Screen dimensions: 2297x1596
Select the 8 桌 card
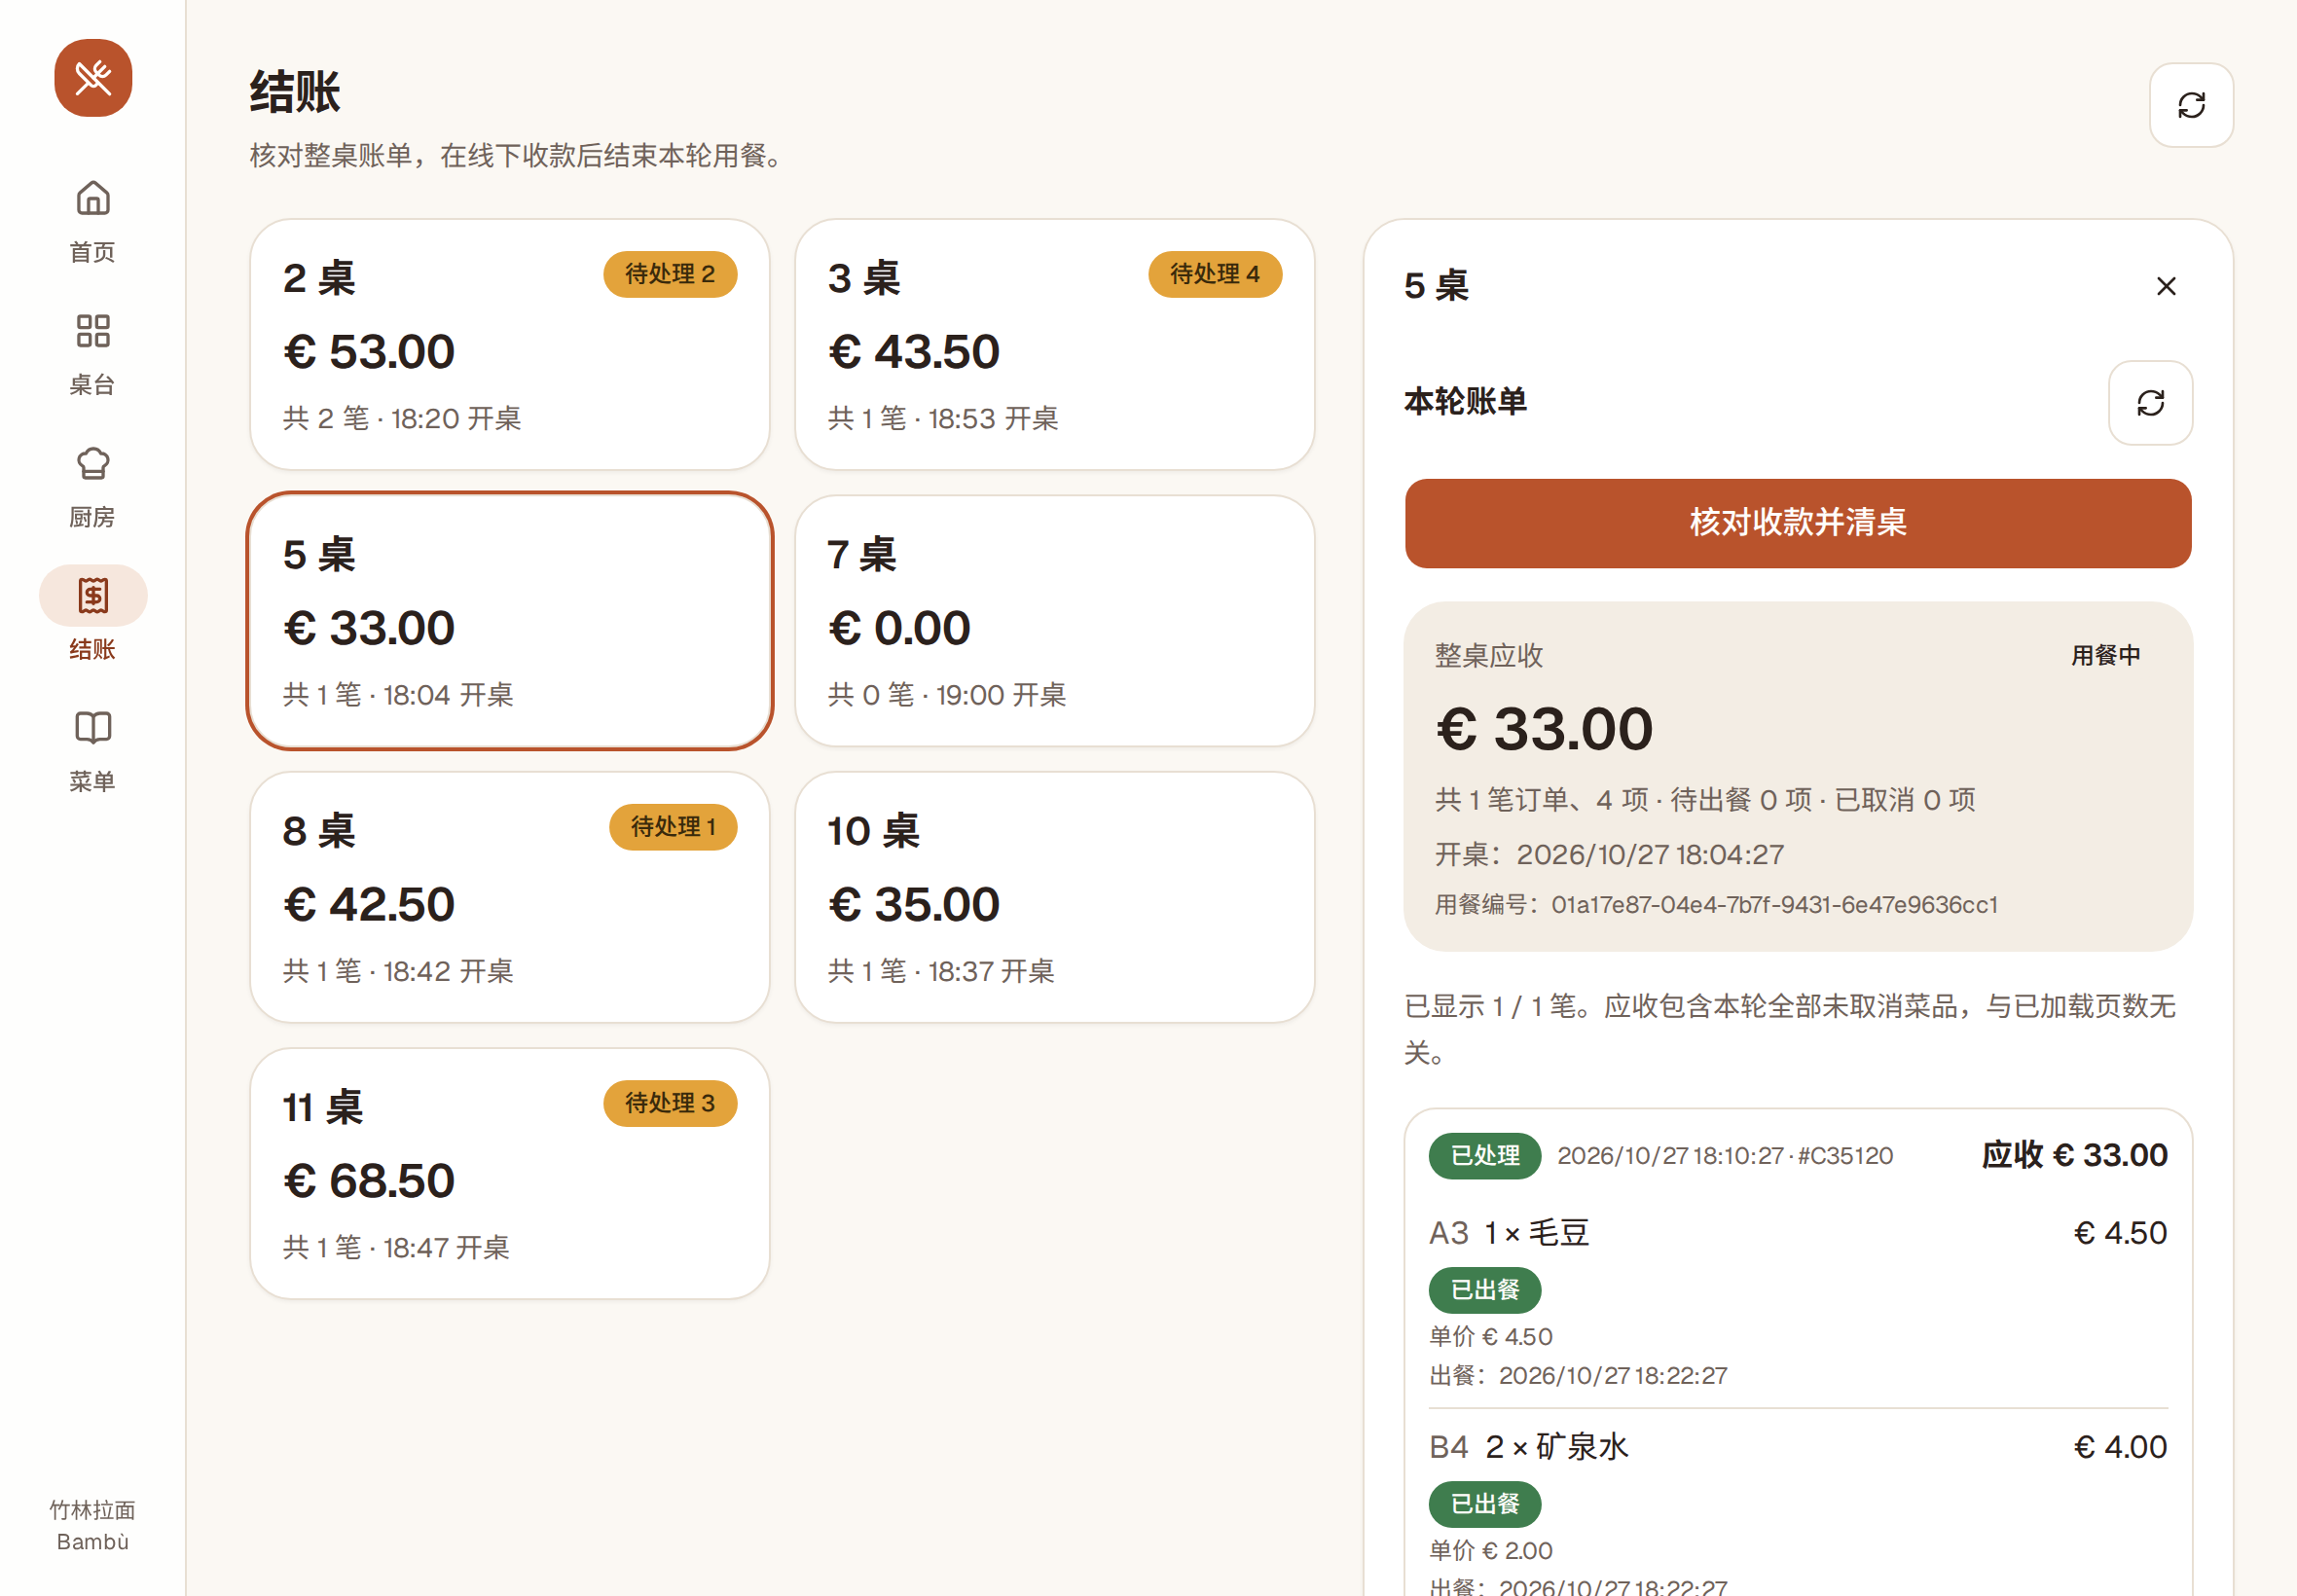509,897
